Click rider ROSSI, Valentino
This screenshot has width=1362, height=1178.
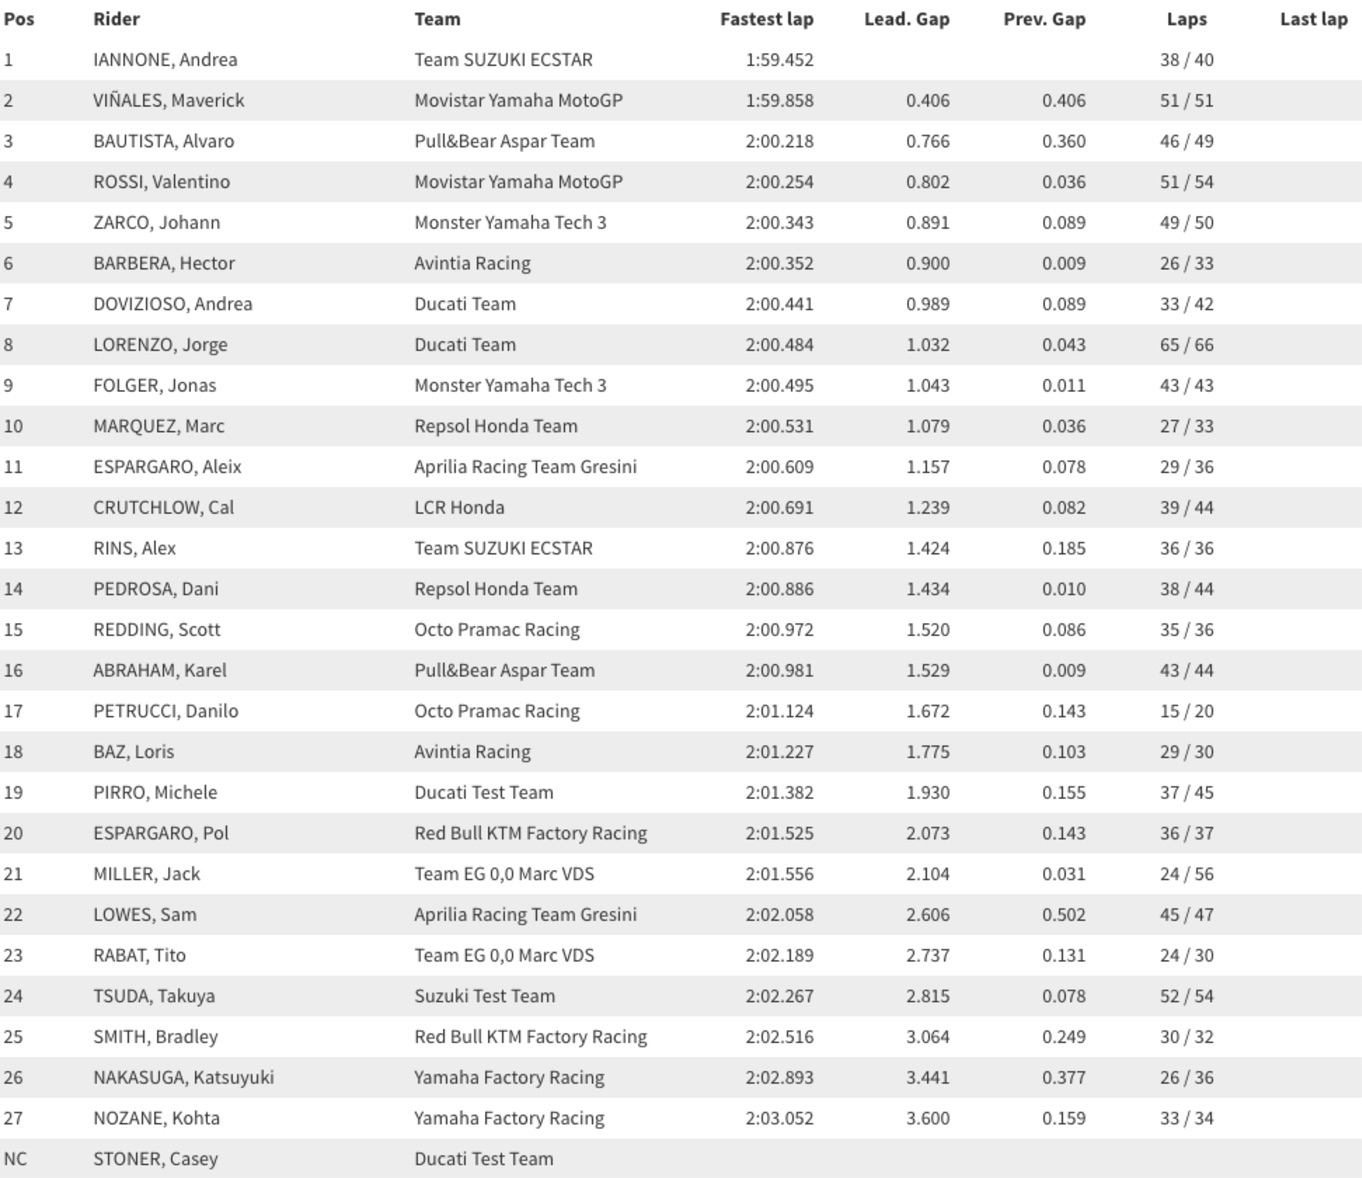click(x=161, y=182)
